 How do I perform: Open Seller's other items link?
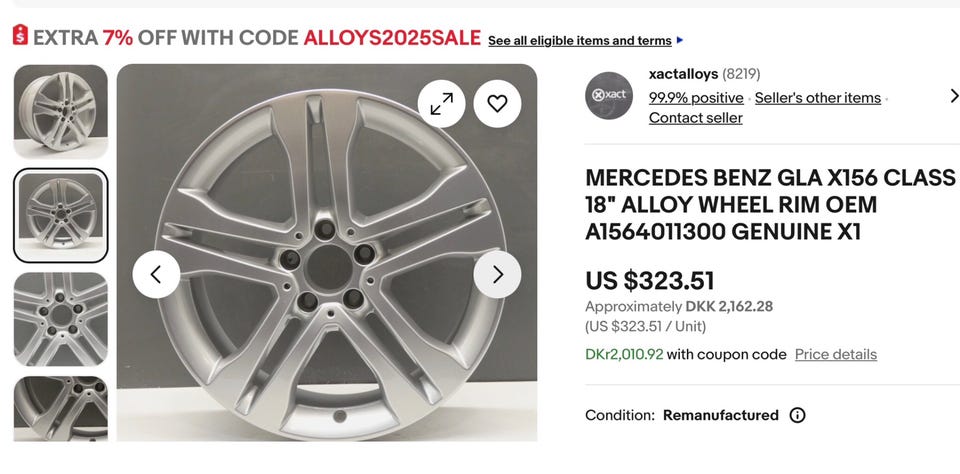pos(817,98)
